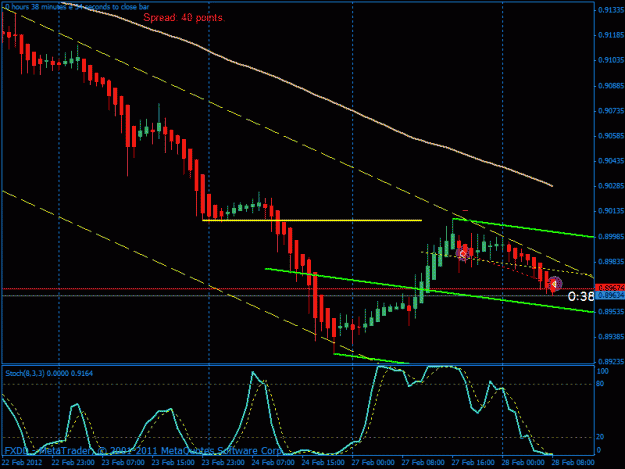Click the circled arrow marker on the latest candle
The image size is (625, 469).
pos(554,284)
